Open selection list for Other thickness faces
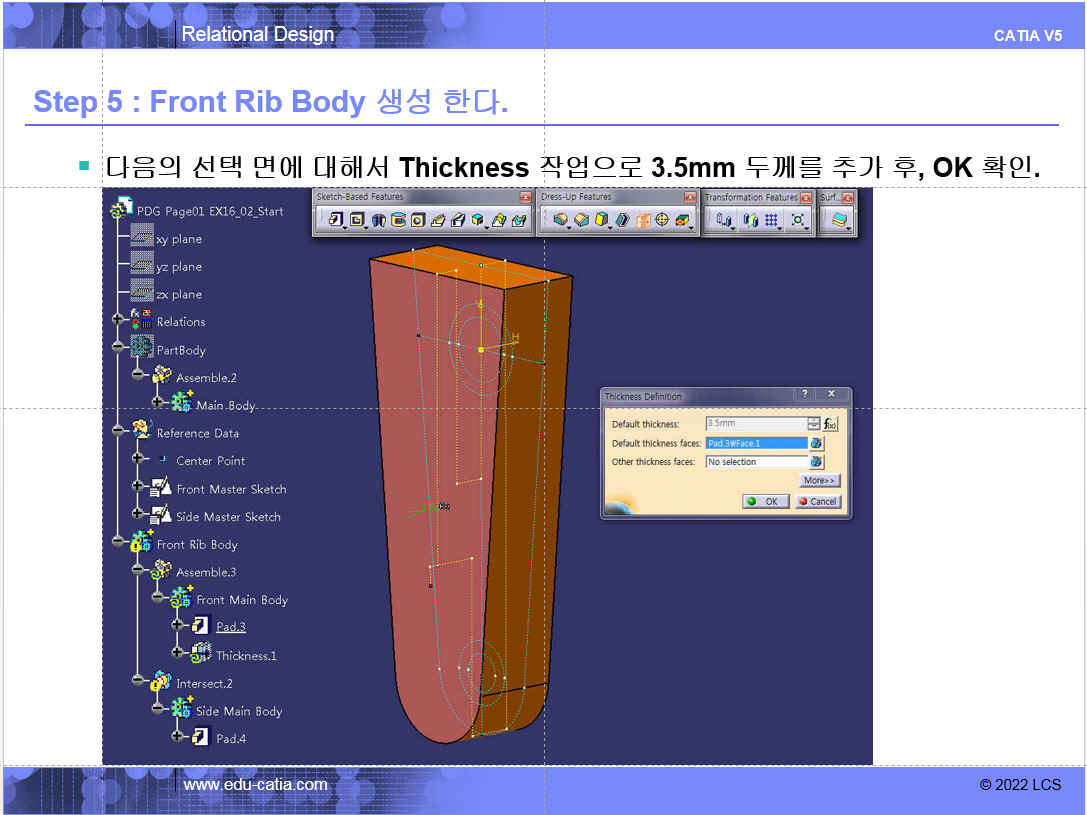 [817, 462]
